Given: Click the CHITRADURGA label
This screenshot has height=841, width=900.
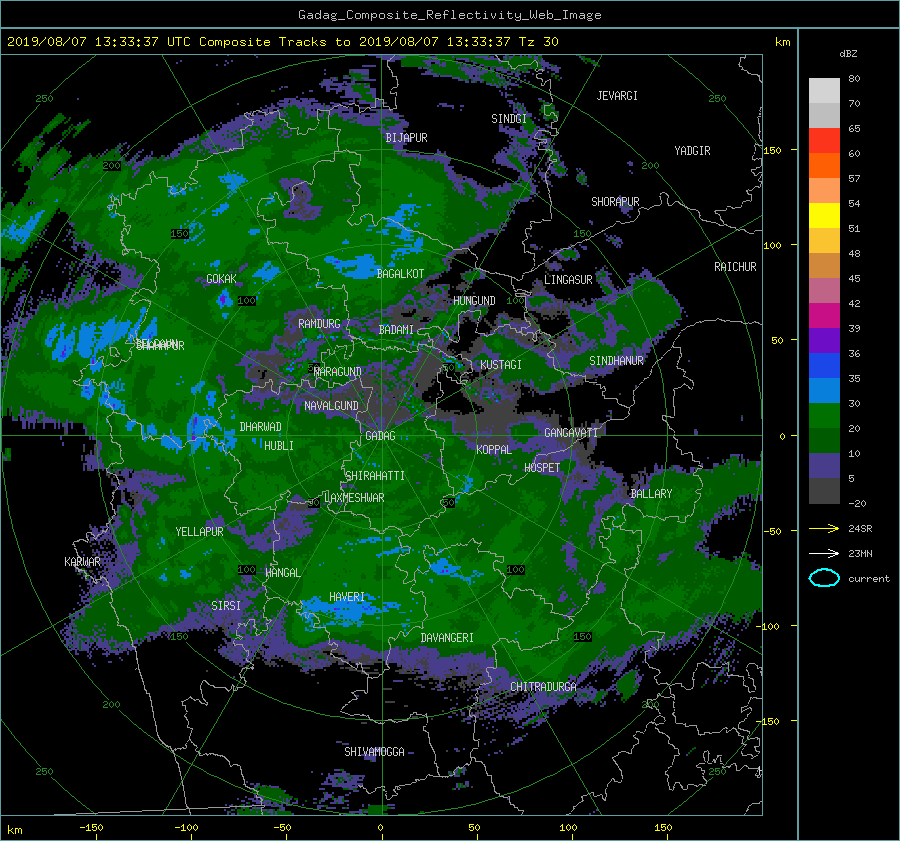Looking at the screenshot, I should (x=543, y=687).
